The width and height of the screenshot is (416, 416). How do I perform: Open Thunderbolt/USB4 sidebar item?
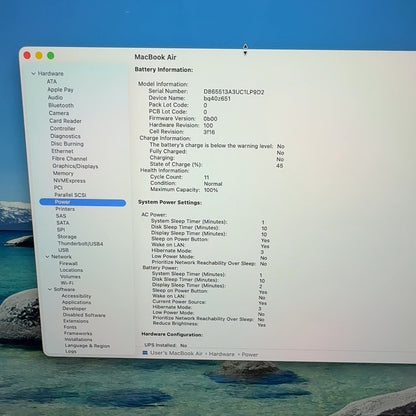[80, 244]
